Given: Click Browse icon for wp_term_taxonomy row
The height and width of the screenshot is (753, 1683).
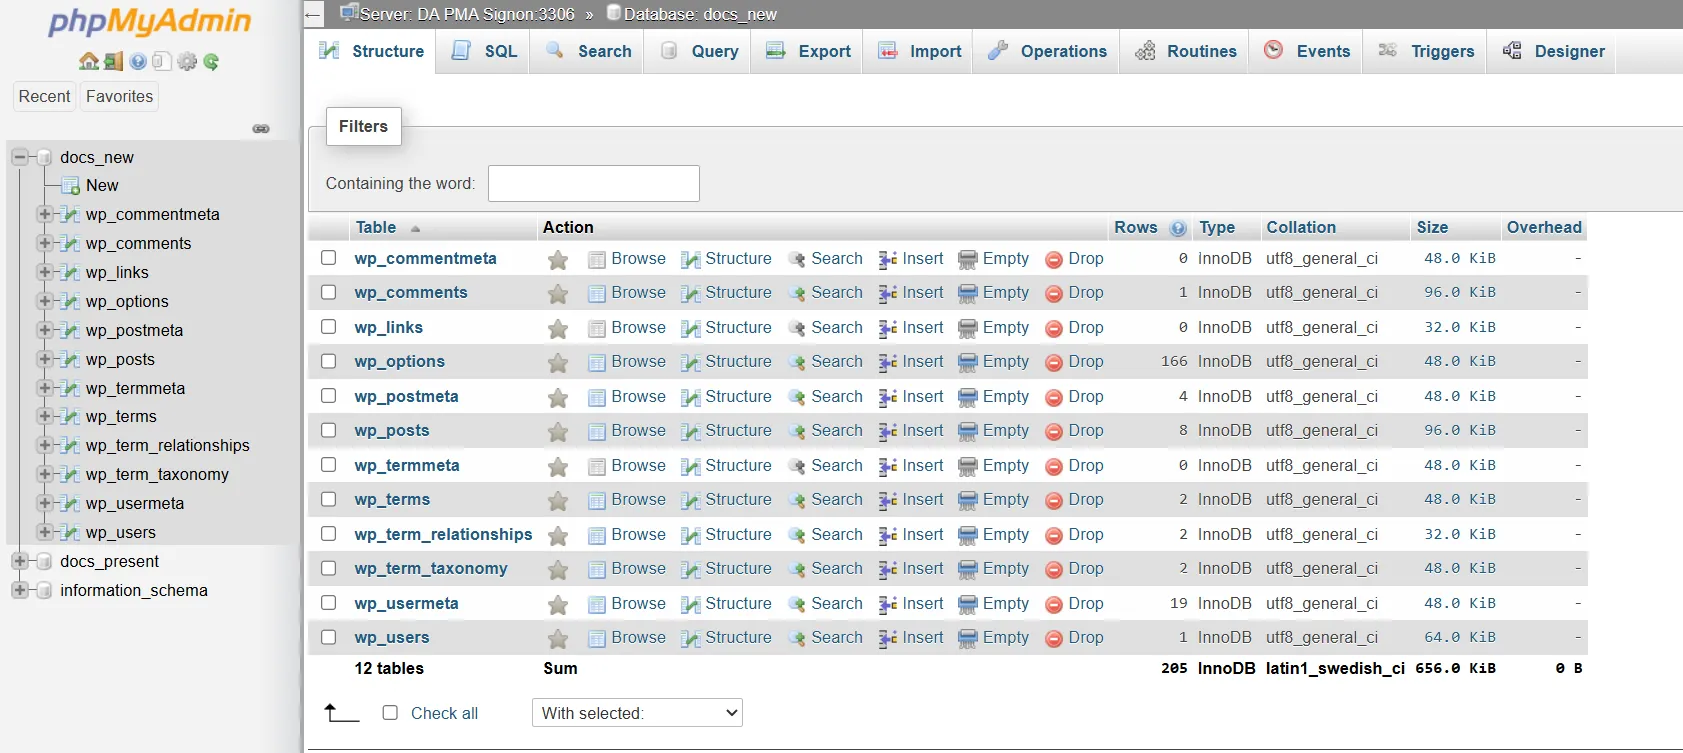Looking at the screenshot, I should point(597,570).
